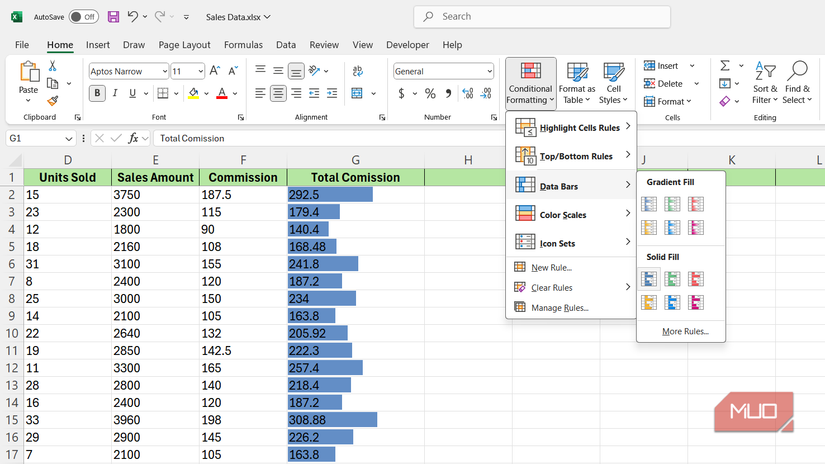This screenshot has height=464, width=825.
Task: Click the Percent Style icon
Action: [x=430, y=94]
